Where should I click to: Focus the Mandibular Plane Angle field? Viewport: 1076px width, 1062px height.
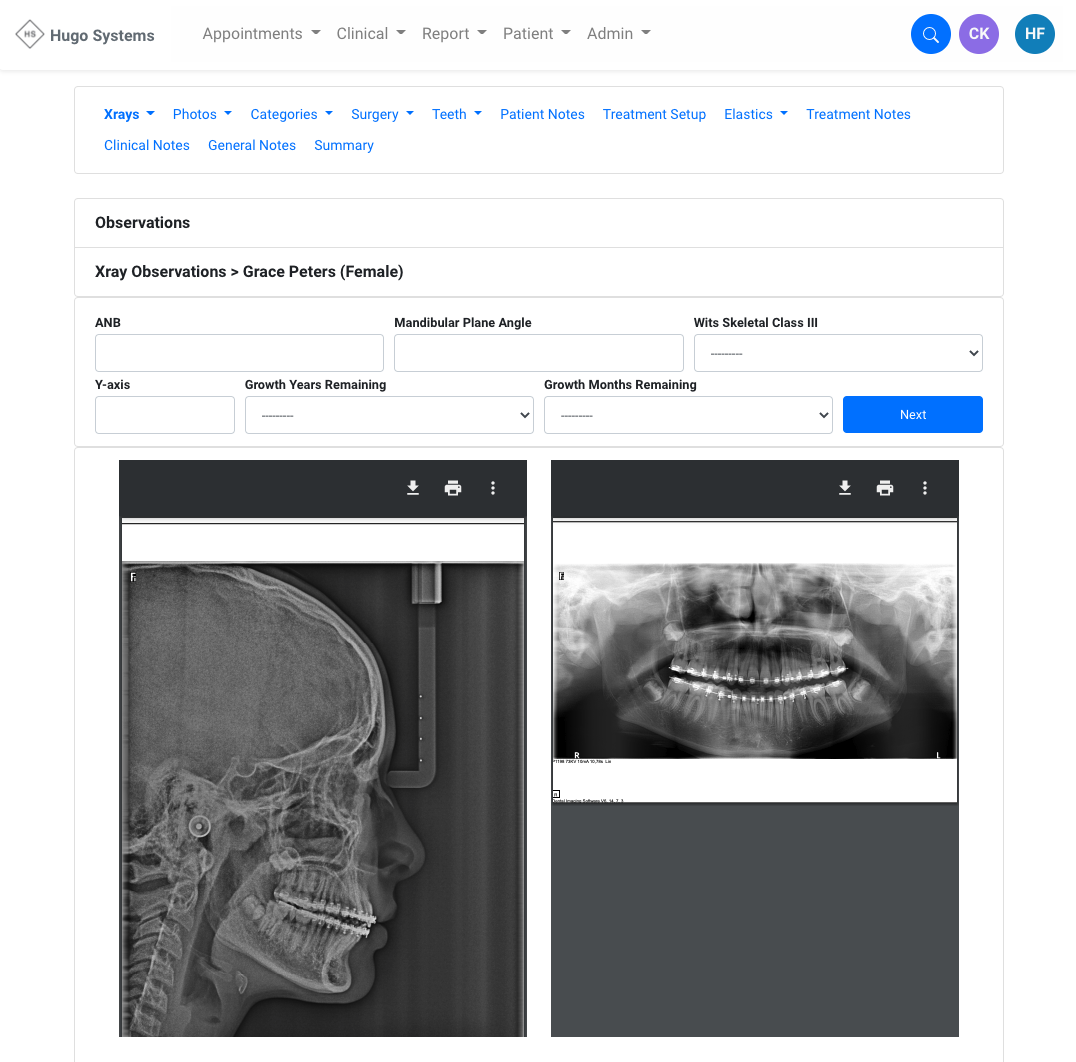coord(538,353)
